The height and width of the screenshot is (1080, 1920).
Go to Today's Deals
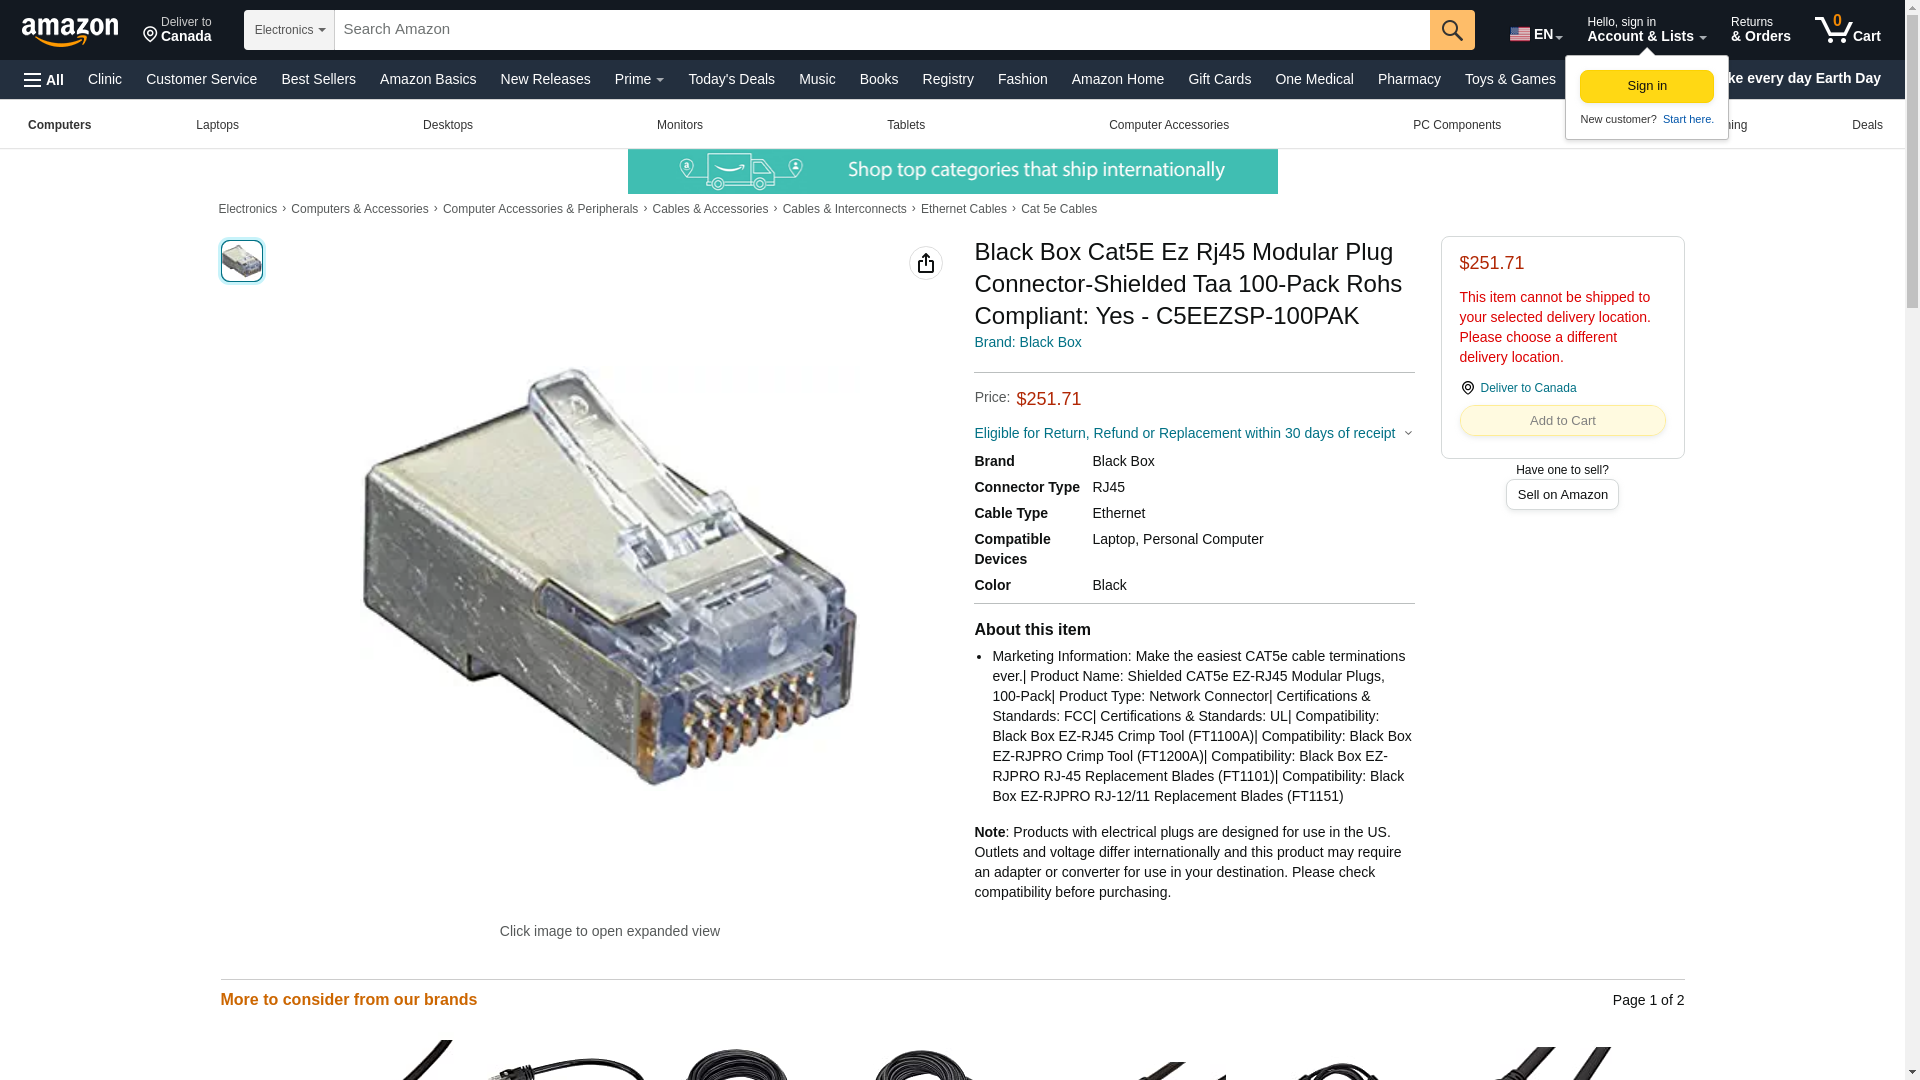tap(731, 79)
